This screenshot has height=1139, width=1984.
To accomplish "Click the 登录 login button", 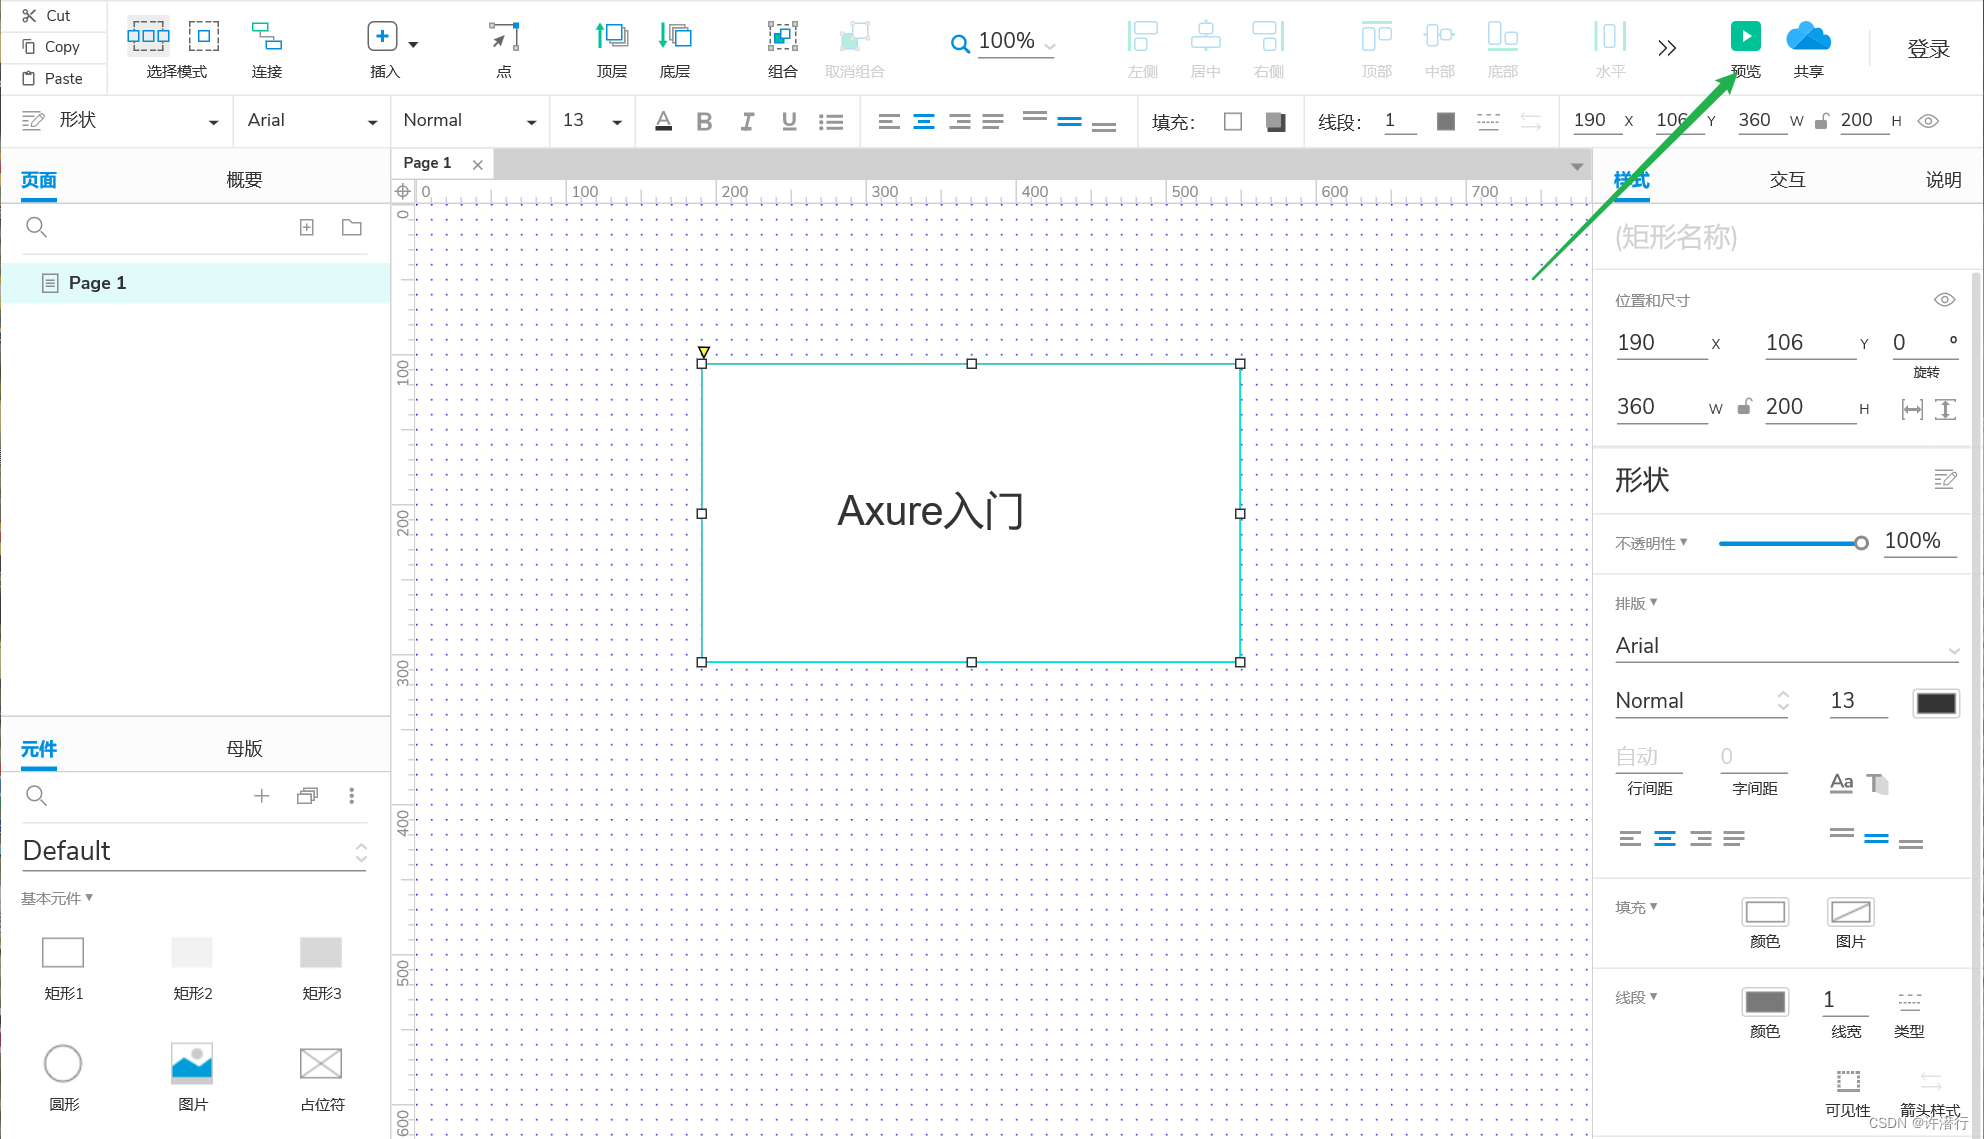I will pyautogui.click(x=1928, y=49).
